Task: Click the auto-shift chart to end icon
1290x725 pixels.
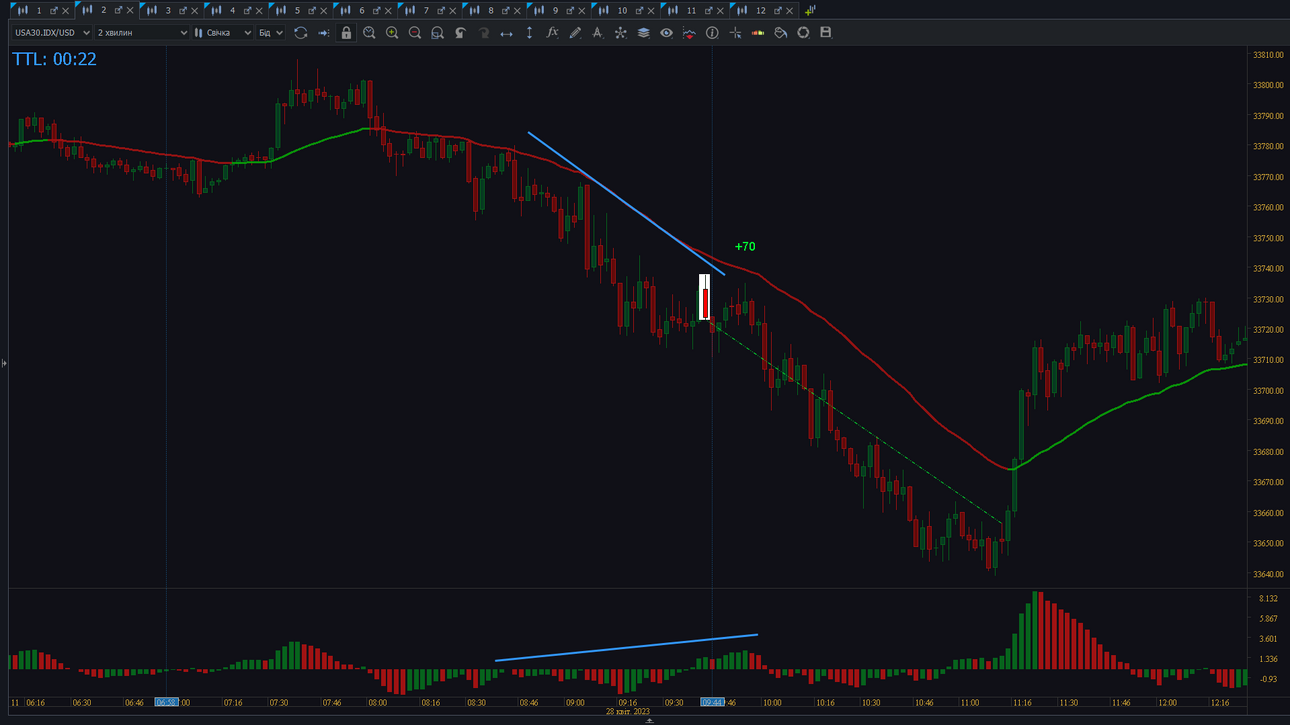Action: 323,33
